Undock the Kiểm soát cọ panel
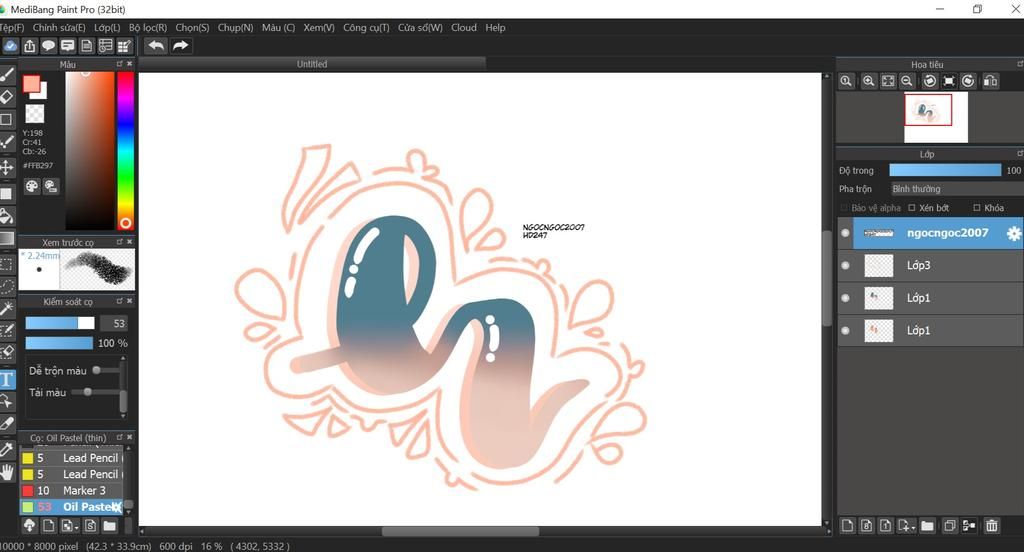 coord(120,300)
